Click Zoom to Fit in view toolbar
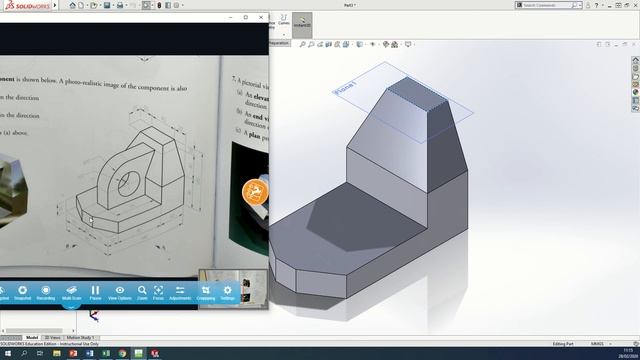Screen dimensions: 640x360 302,44
